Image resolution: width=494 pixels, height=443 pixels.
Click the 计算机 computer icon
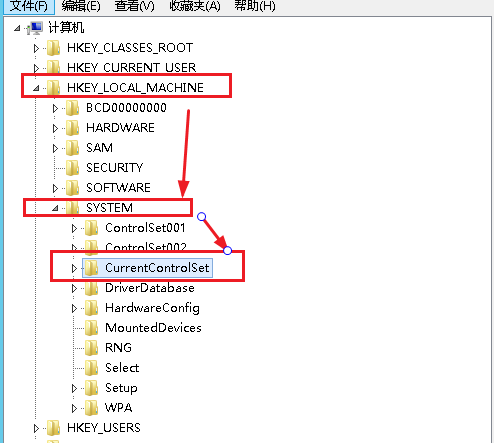[x=36, y=28]
